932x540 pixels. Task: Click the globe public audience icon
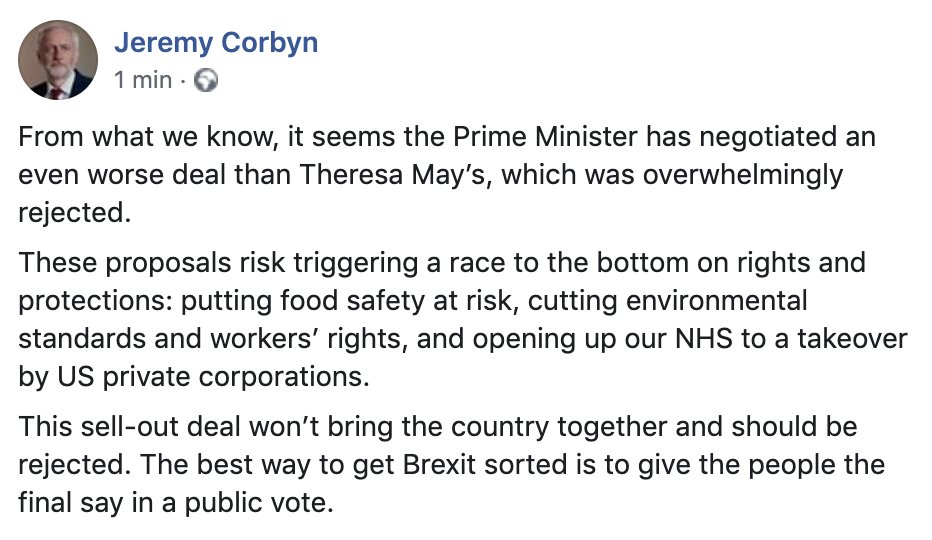click(x=205, y=81)
